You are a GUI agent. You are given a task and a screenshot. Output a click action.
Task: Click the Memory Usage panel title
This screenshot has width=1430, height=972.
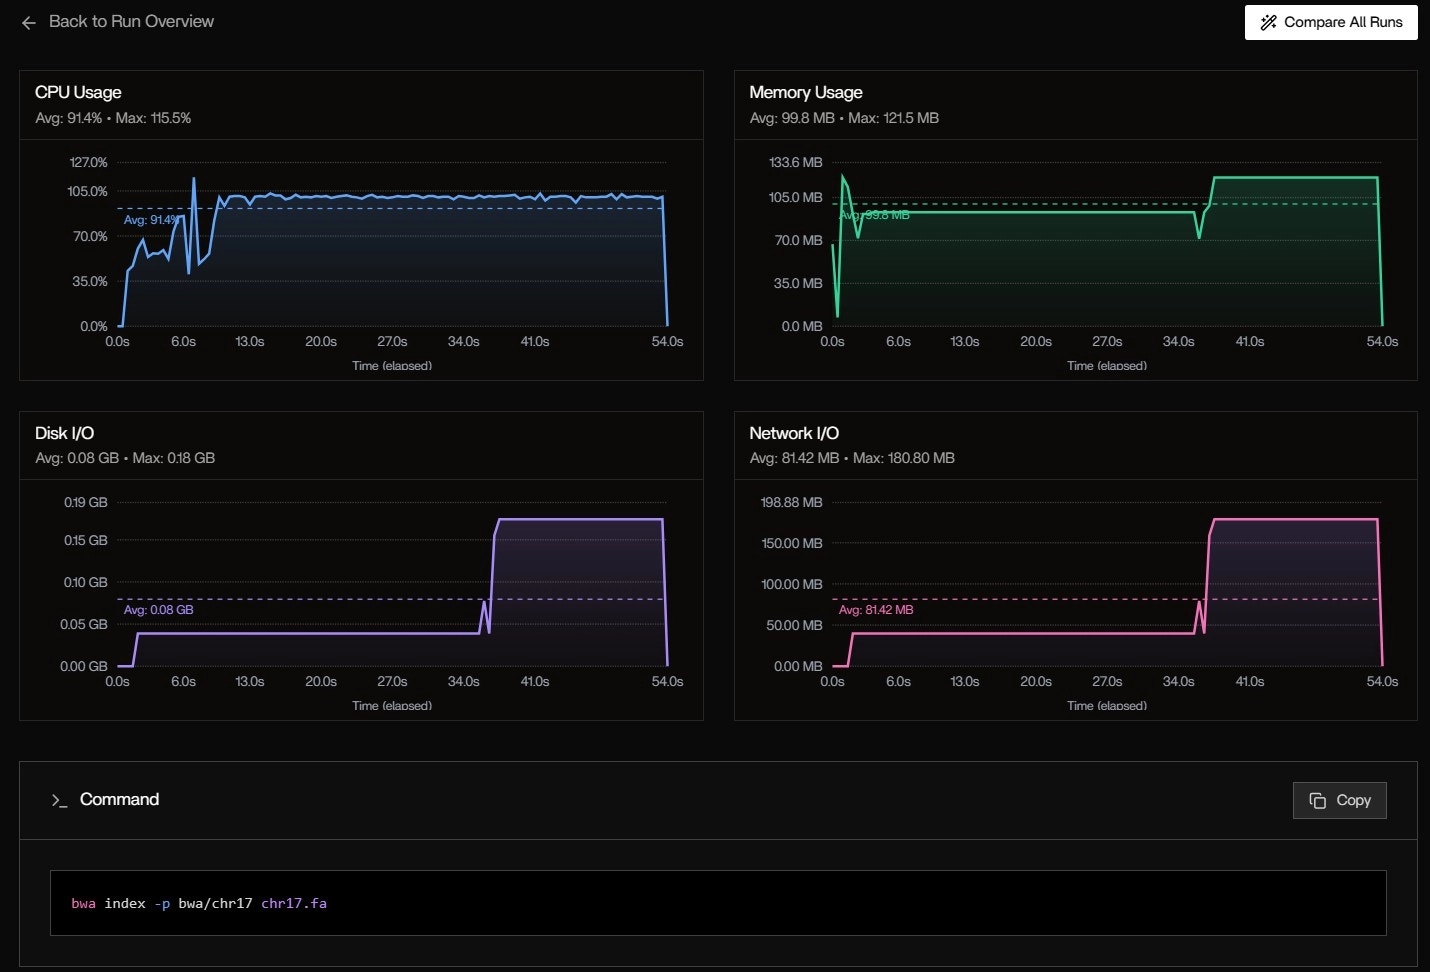pyautogui.click(x=806, y=92)
